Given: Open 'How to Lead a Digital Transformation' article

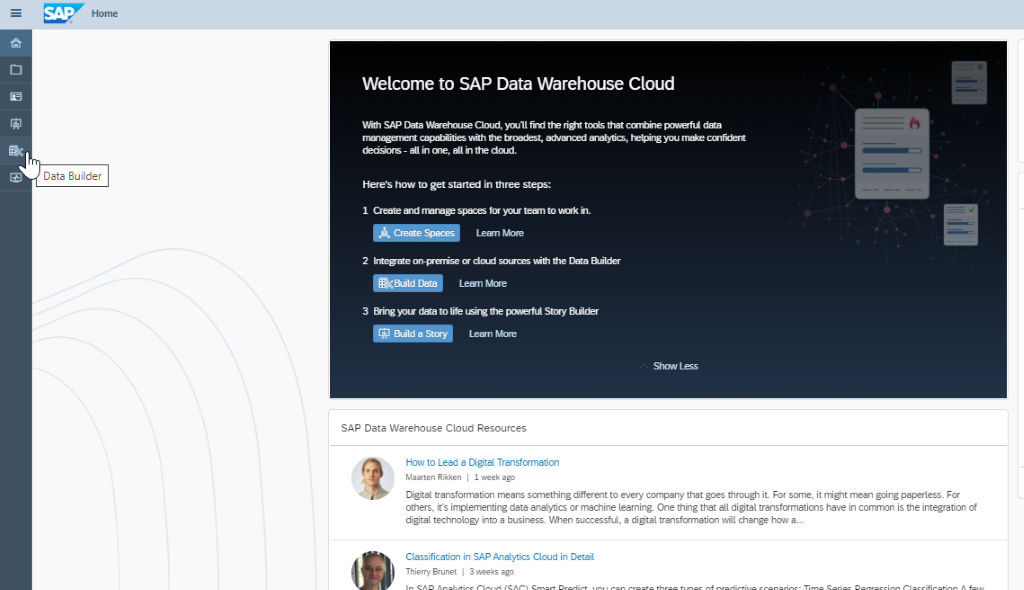Looking at the screenshot, I should pos(482,462).
